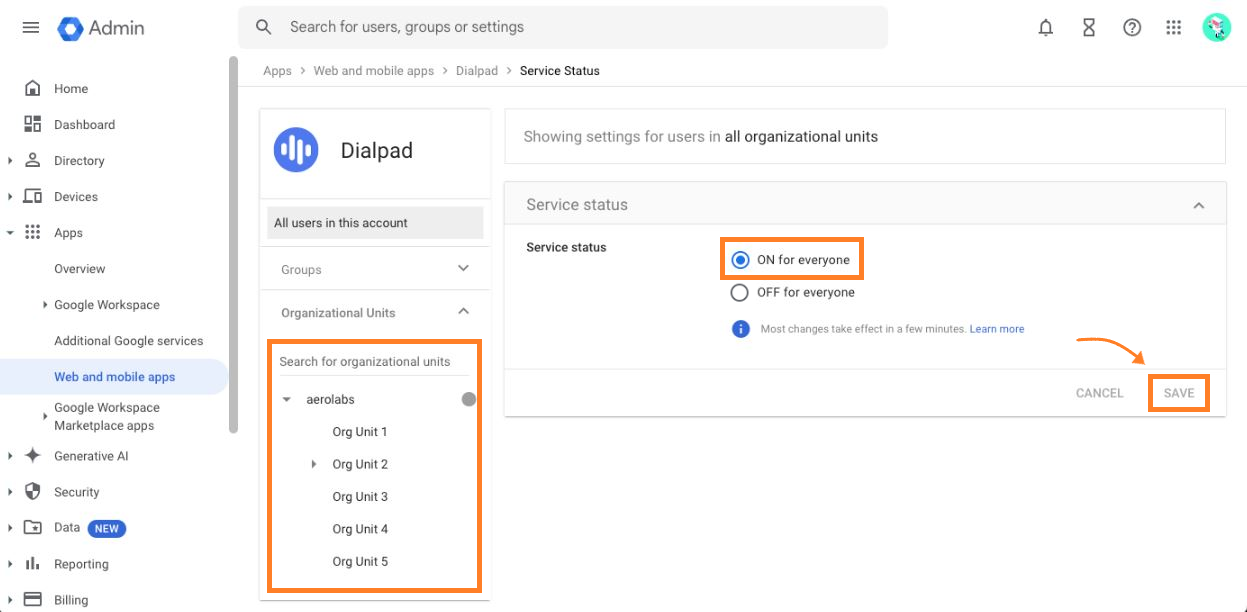
Task: Open the account avatar menu
Action: pyautogui.click(x=1216, y=28)
